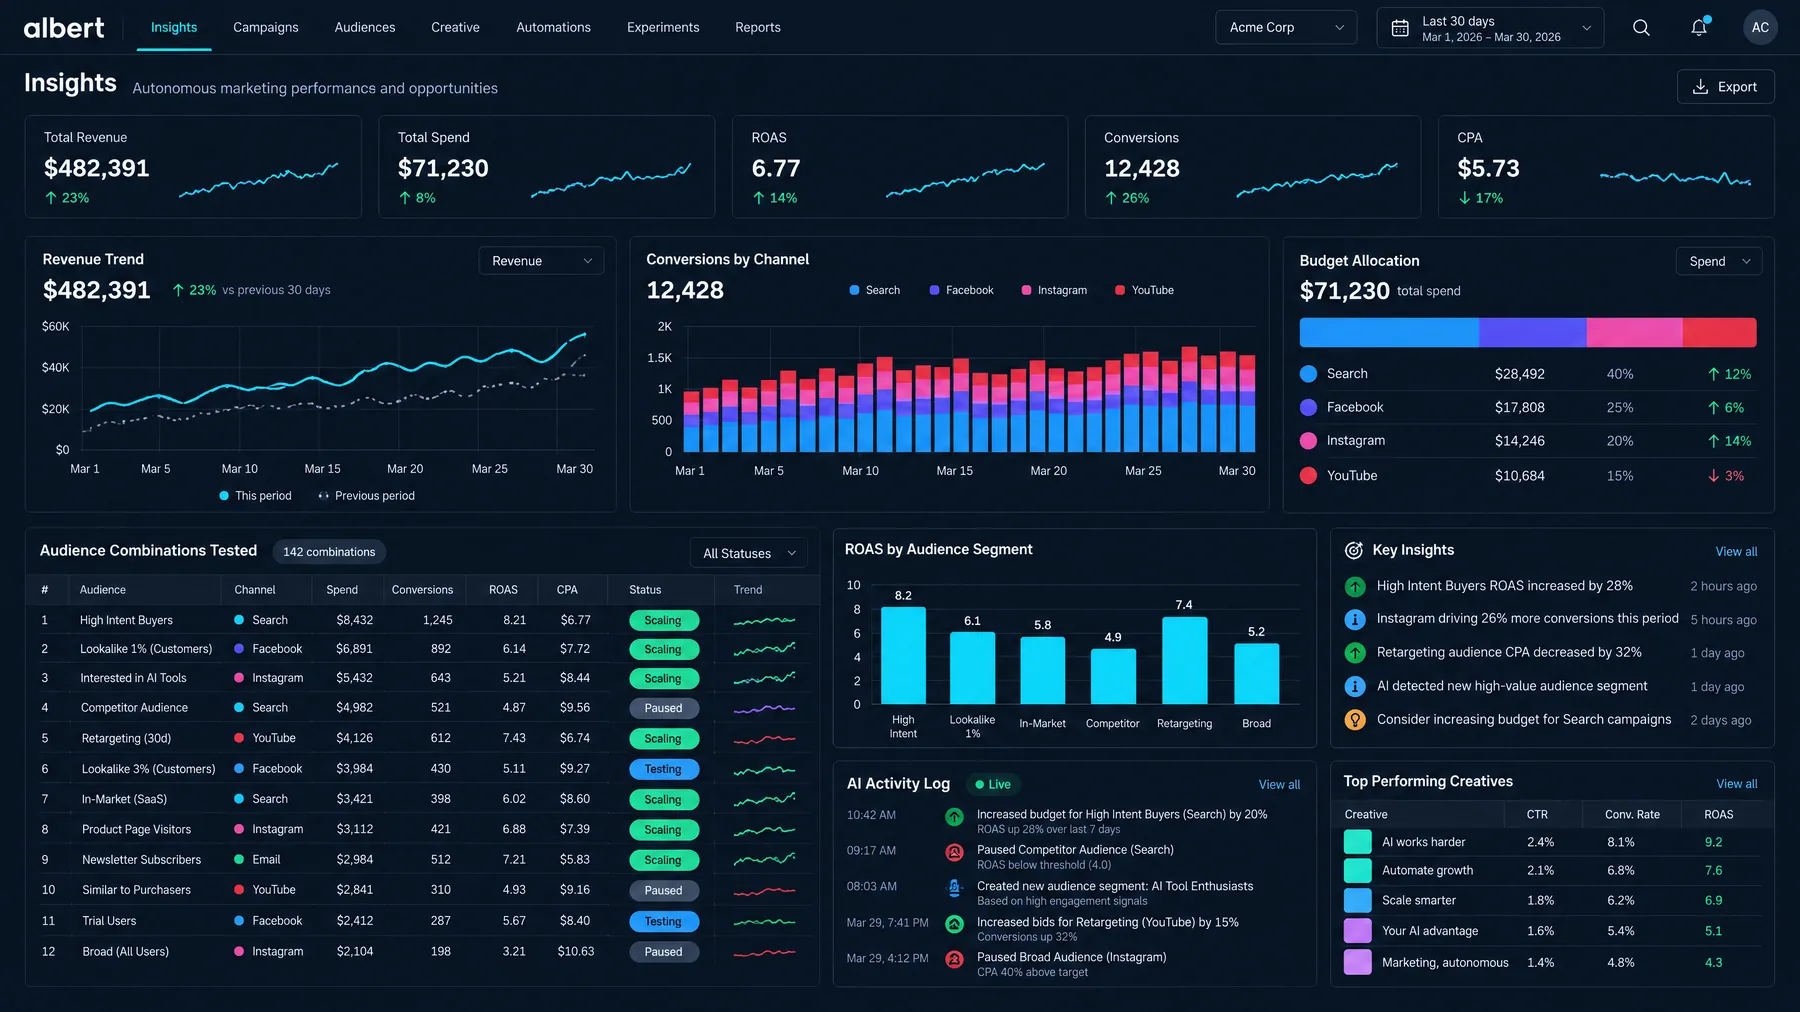Open the Last 30 days date picker

point(1490,28)
